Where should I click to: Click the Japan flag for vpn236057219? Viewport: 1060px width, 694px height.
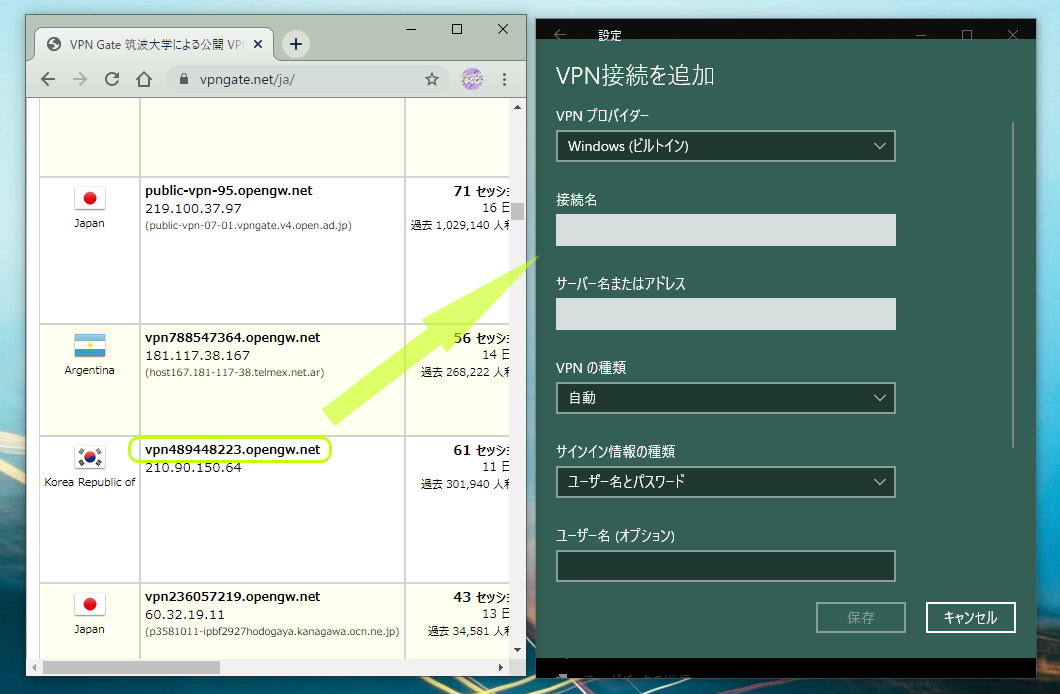click(89, 604)
